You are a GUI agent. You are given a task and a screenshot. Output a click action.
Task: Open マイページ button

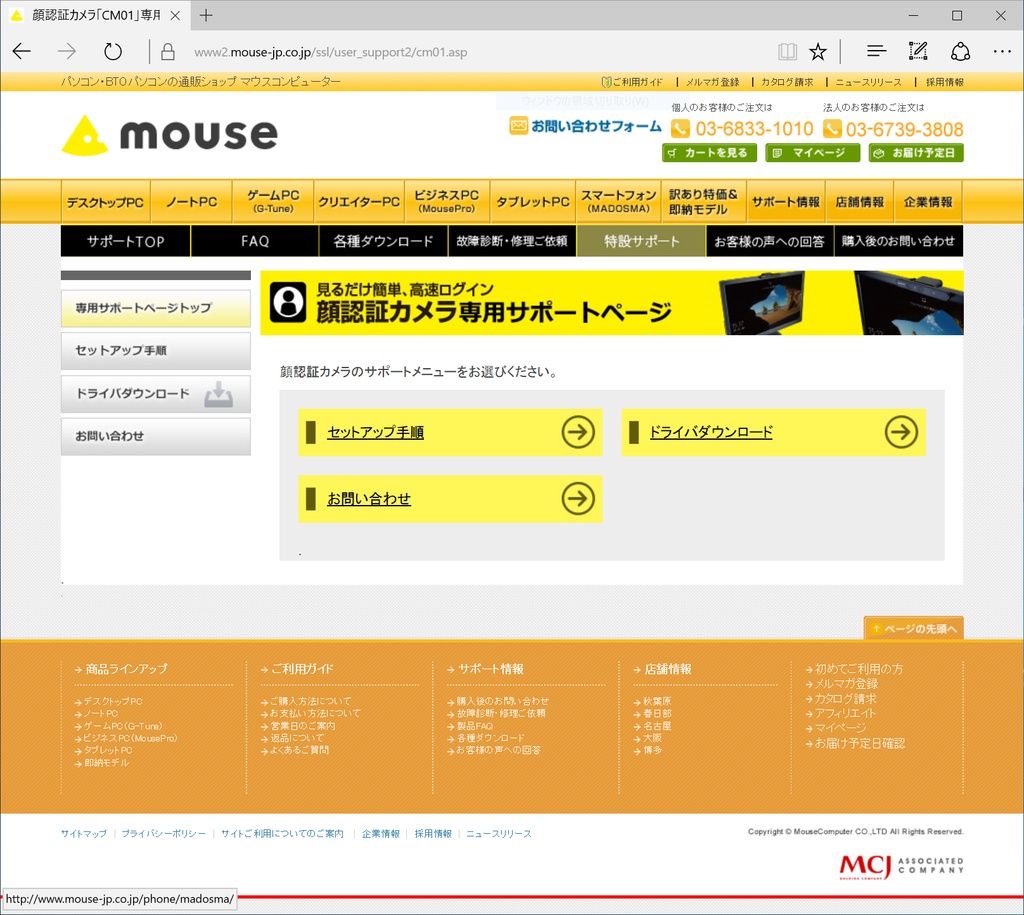[x=812, y=153]
